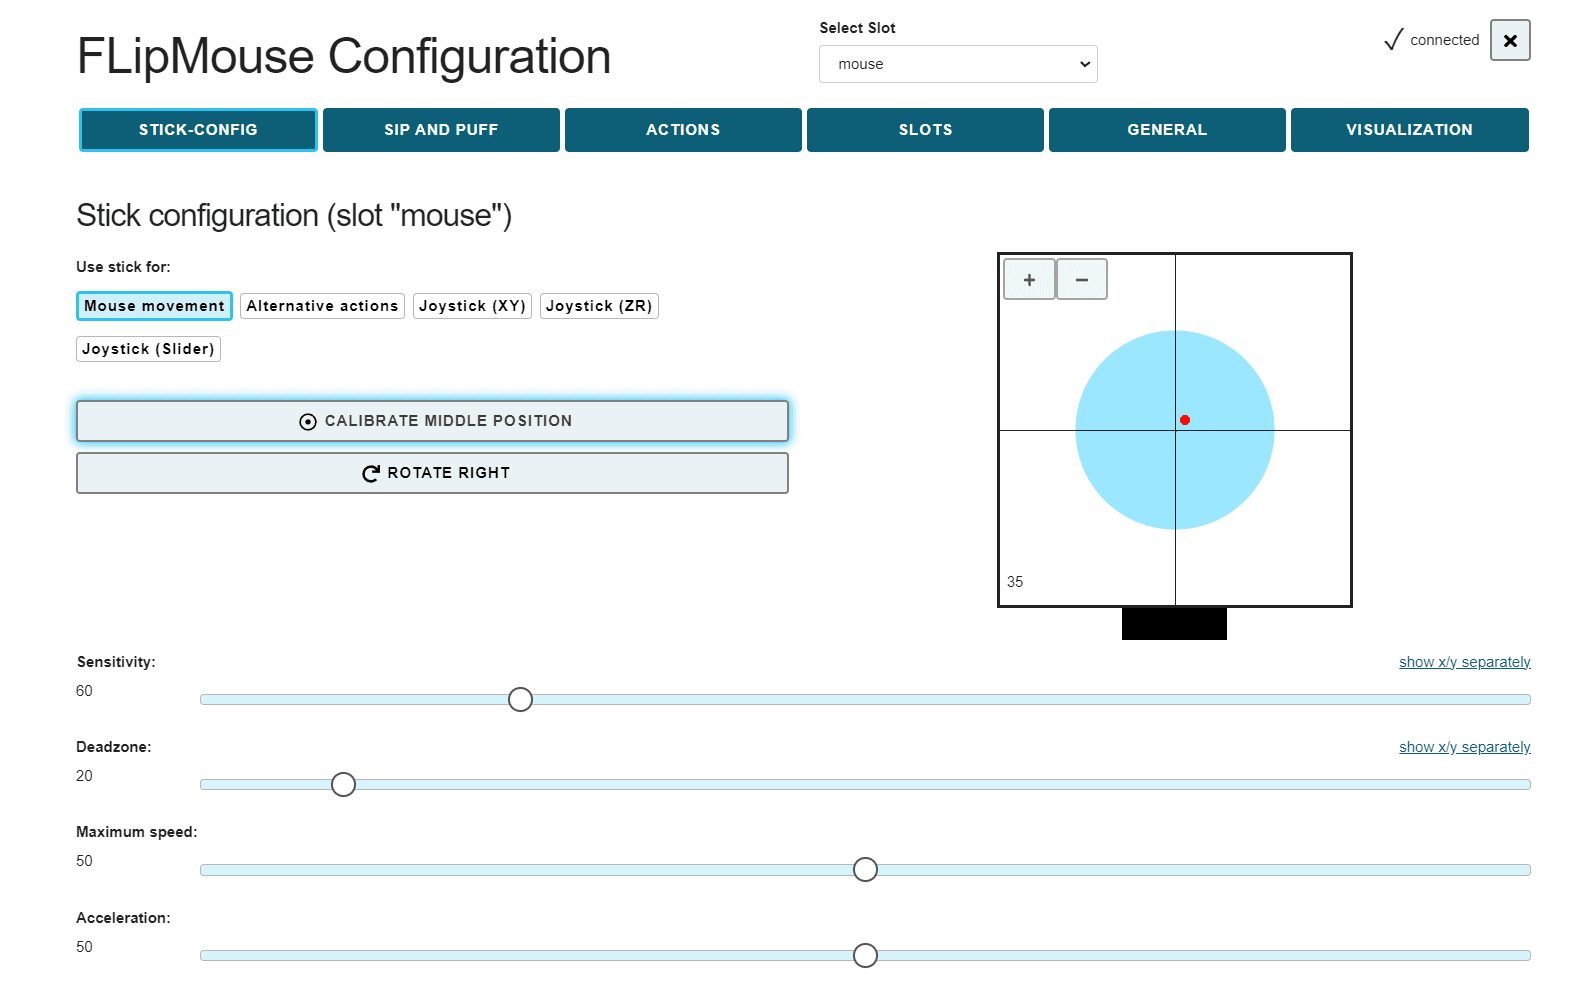The image size is (1593, 983).
Task: Open the SLOTS tab
Action: pyautogui.click(x=925, y=130)
